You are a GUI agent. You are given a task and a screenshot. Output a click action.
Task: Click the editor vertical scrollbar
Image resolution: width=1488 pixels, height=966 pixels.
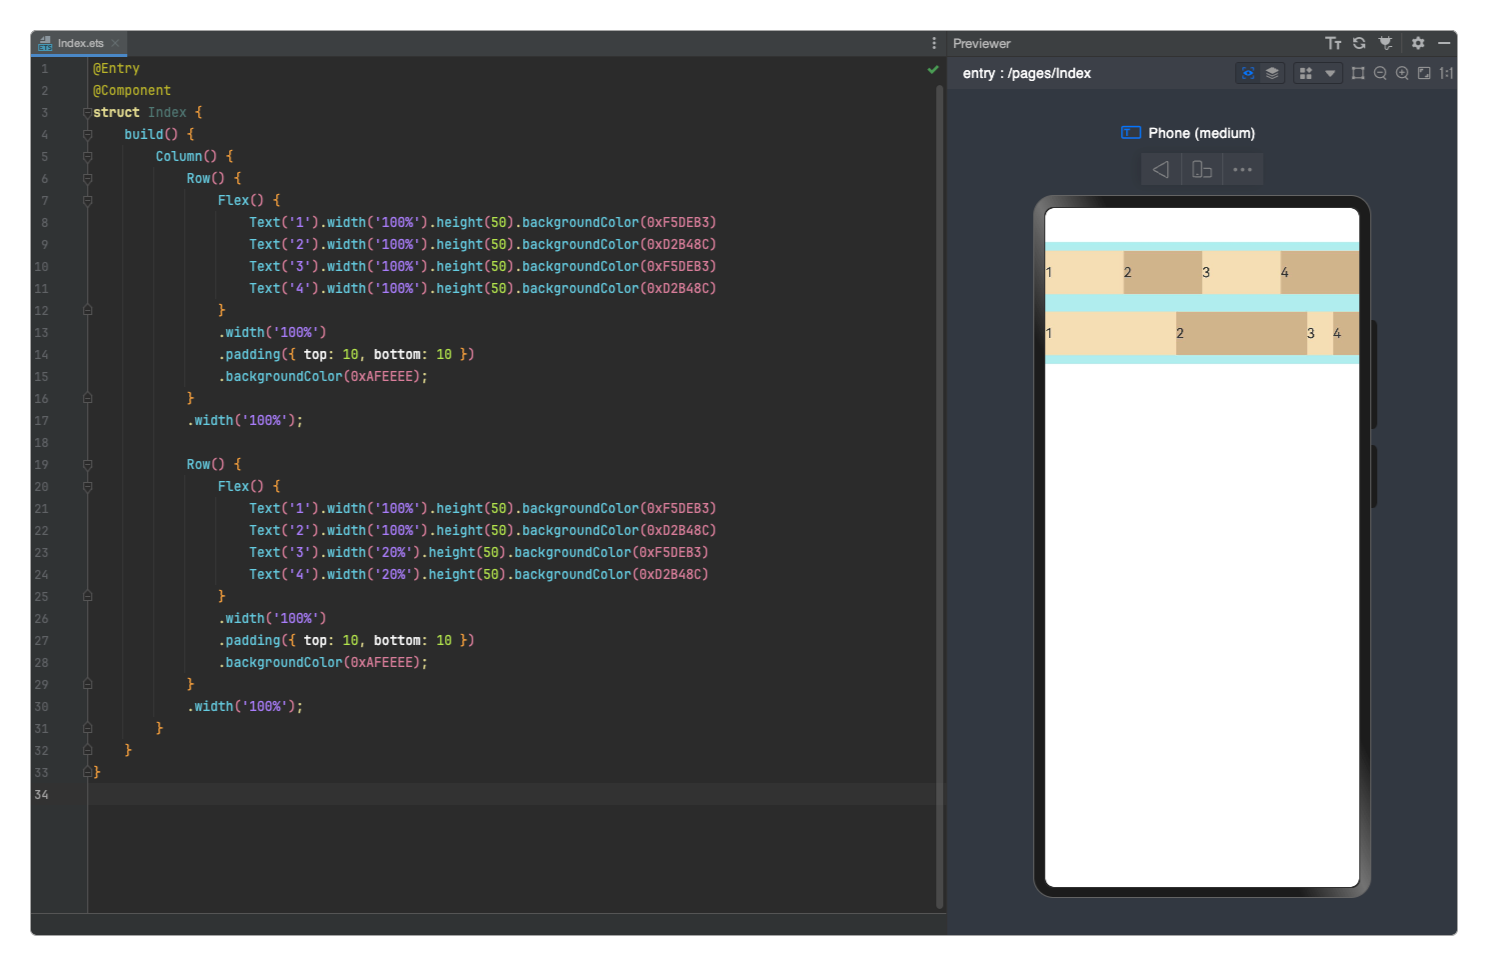[x=939, y=495]
